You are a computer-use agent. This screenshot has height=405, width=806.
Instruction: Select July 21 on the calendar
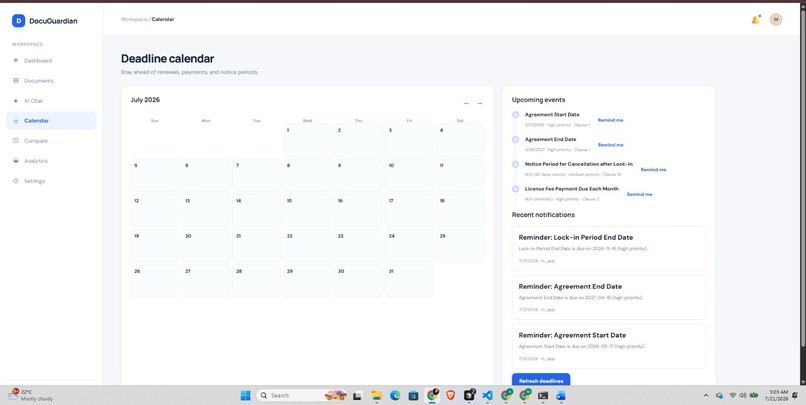pos(257,245)
